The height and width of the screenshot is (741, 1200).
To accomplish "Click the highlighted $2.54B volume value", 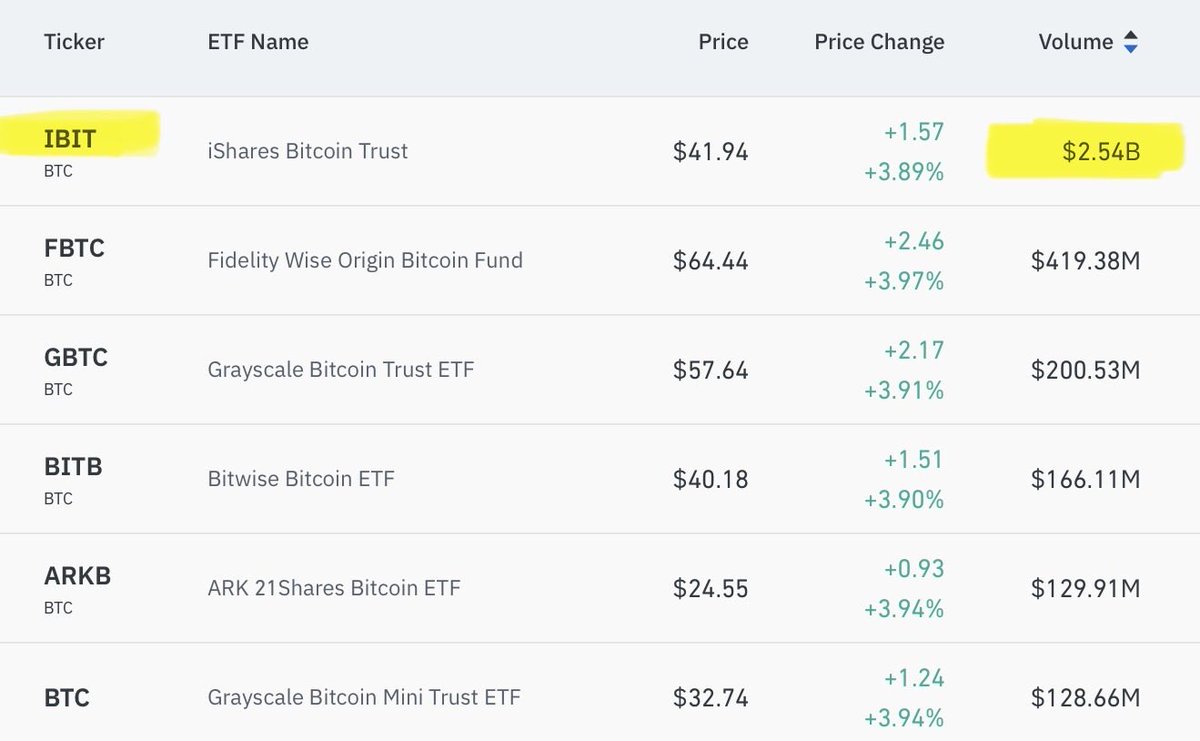I will (1101, 153).
